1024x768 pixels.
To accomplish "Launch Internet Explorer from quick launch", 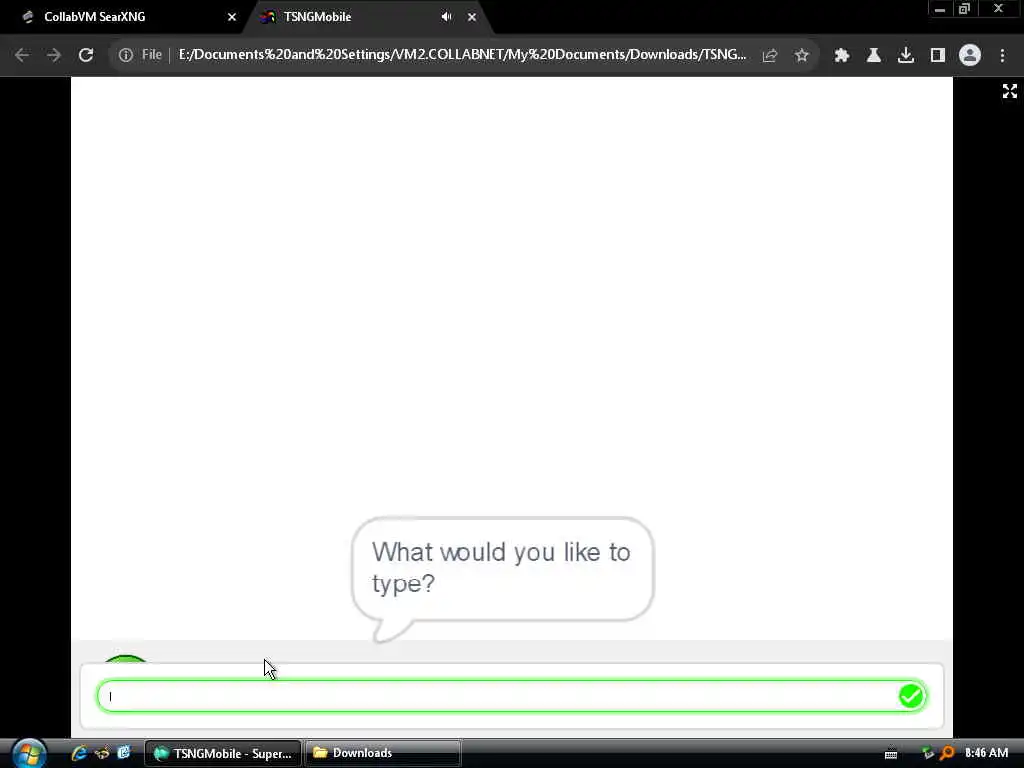I will (79, 753).
